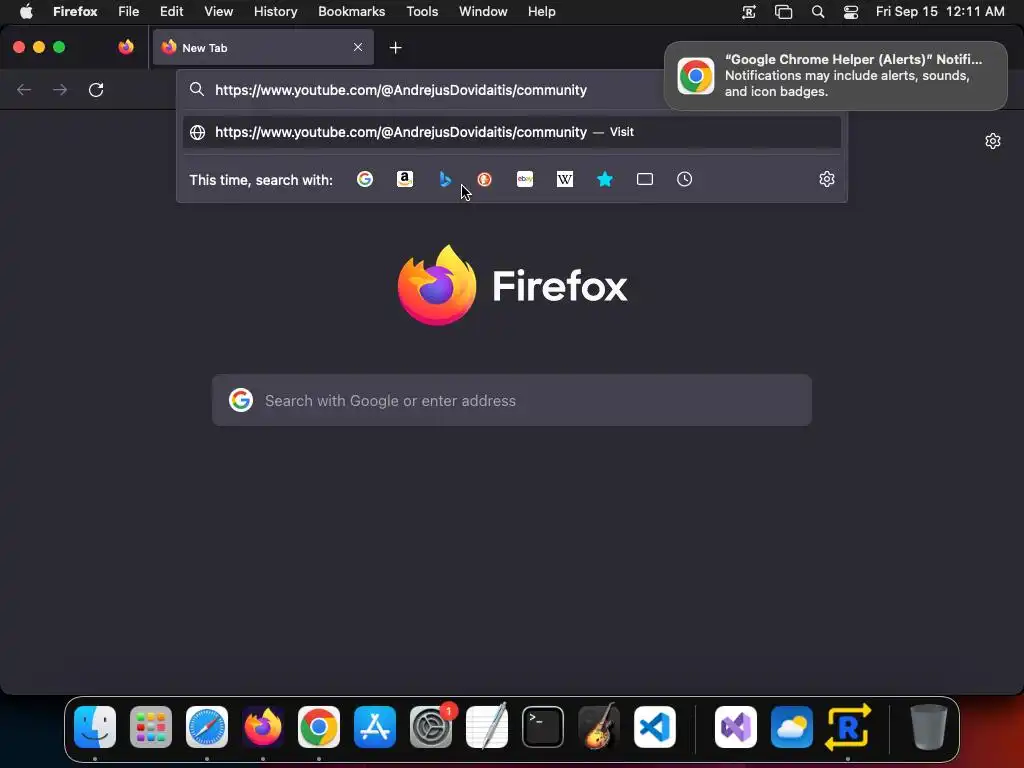This screenshot has height=768, width=1024.
Task: Open the Weather app from the Dock
Action: pyautogui.click(x=792, y=727)
